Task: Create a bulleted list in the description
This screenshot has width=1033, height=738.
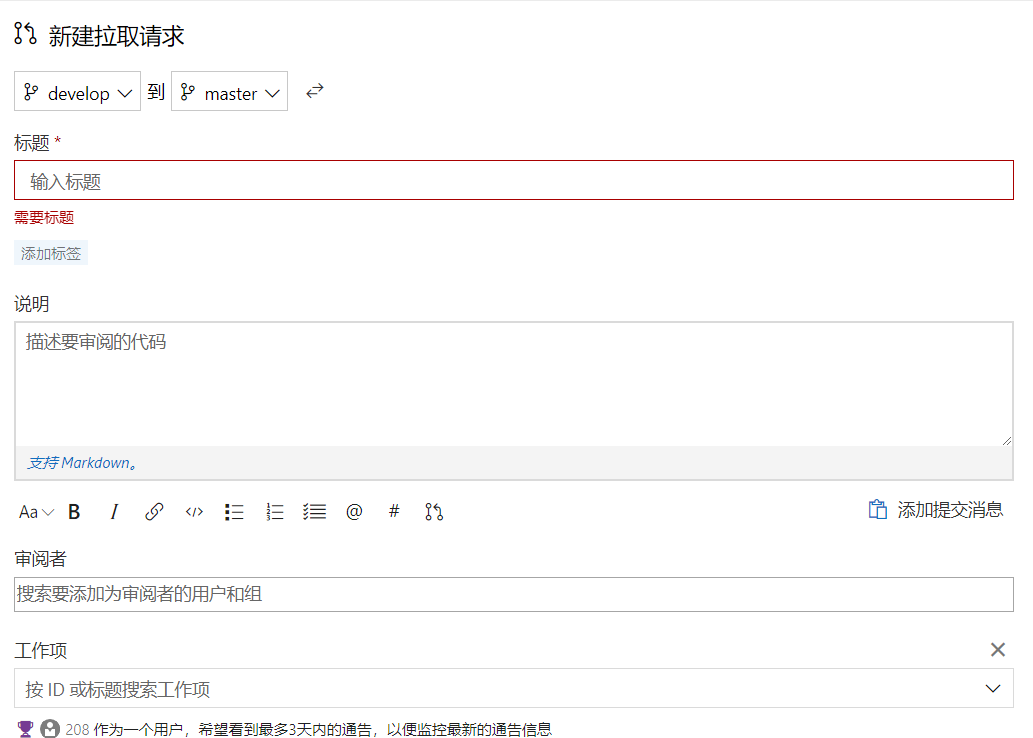Action: 234,511
